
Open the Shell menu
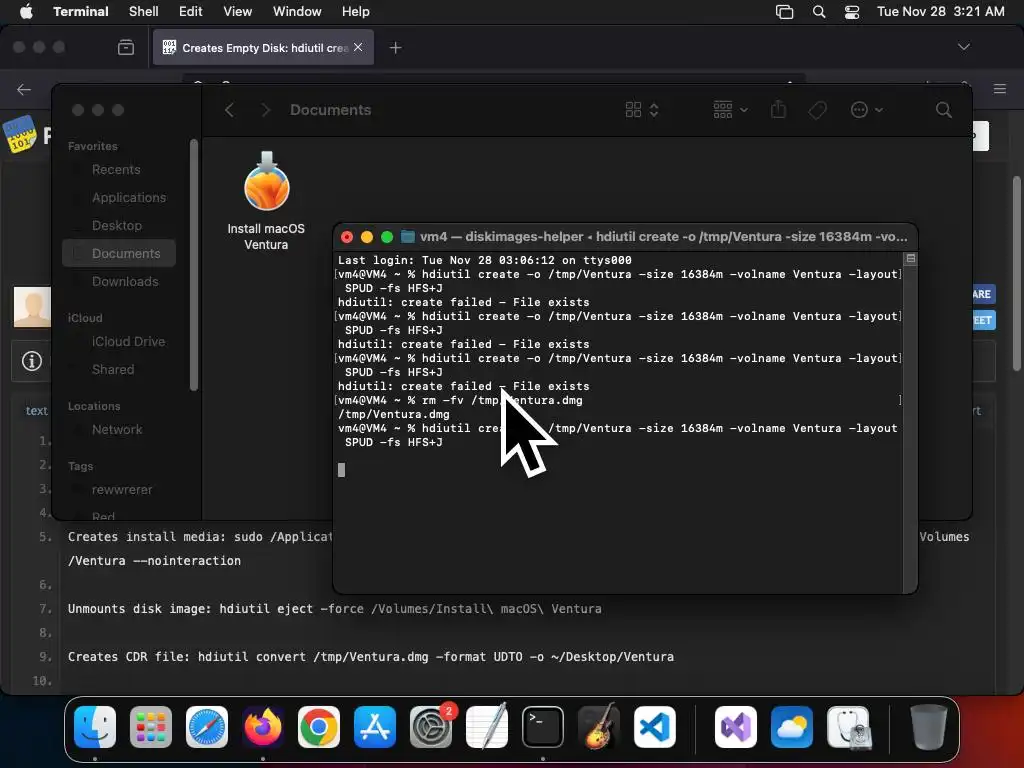[144, 11]
